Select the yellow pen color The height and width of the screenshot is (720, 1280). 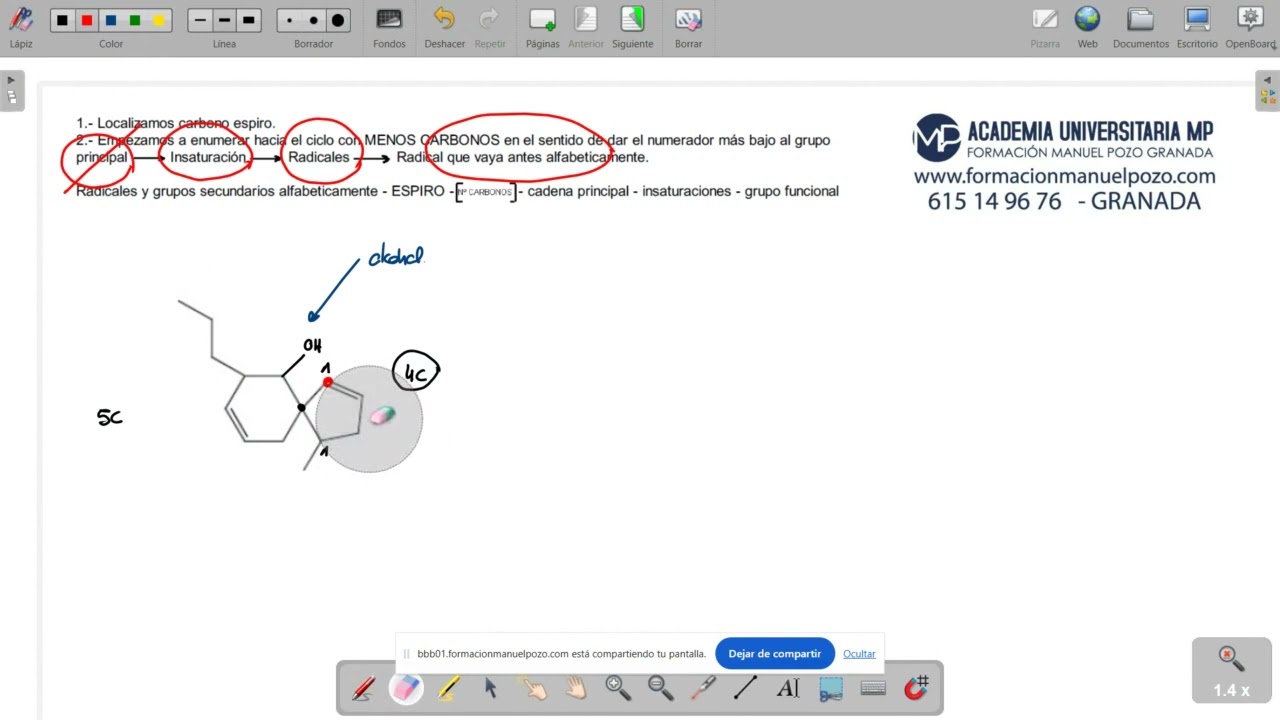(x=159, y=20)
